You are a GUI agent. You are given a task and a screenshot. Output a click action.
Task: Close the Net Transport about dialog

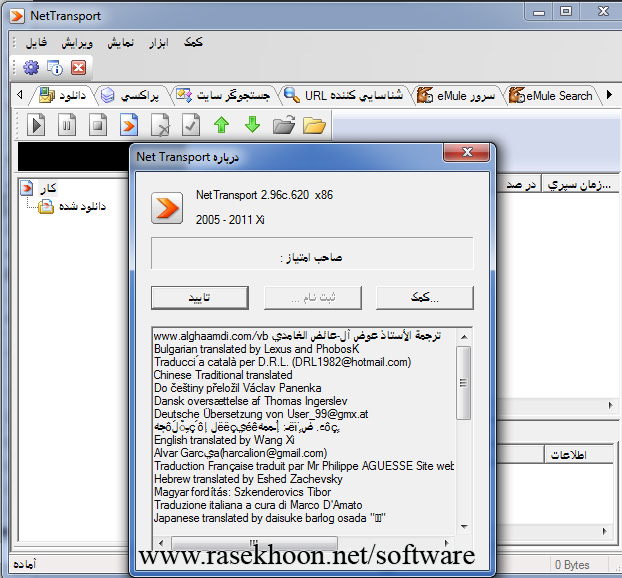(x=466, y=152)
